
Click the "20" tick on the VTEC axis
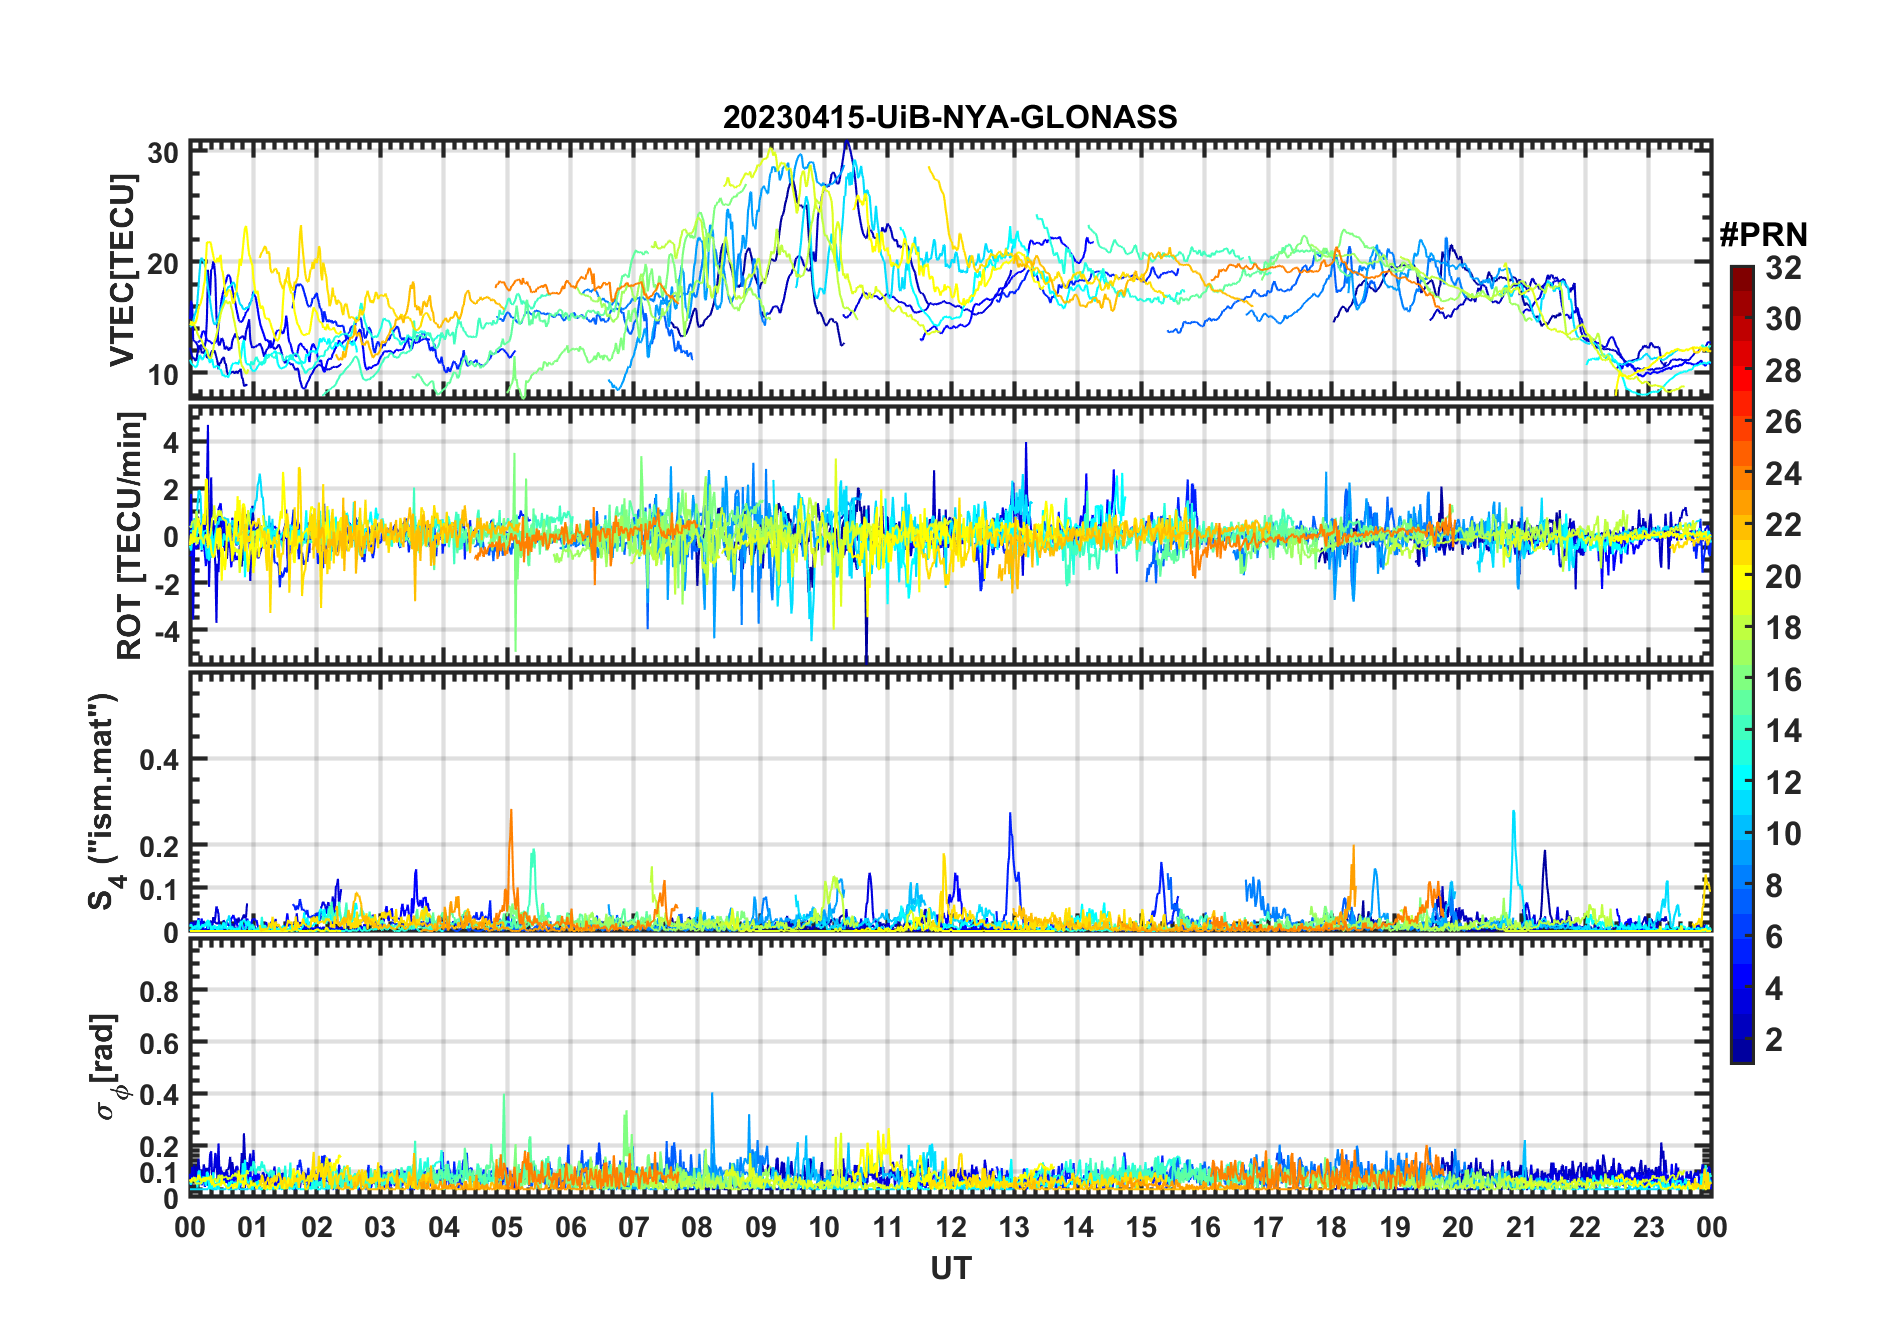pyautogui.click(x=163, y=264)
